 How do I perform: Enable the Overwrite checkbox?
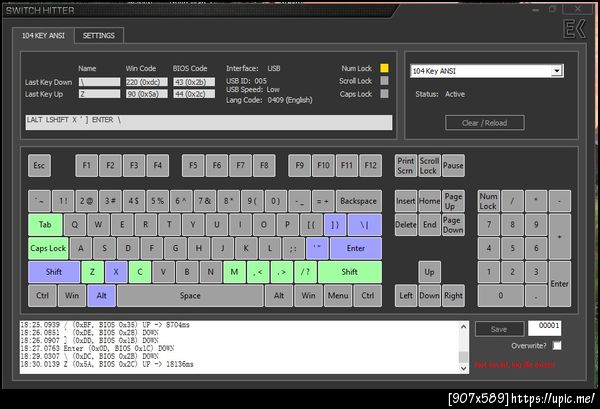point(557,345)
